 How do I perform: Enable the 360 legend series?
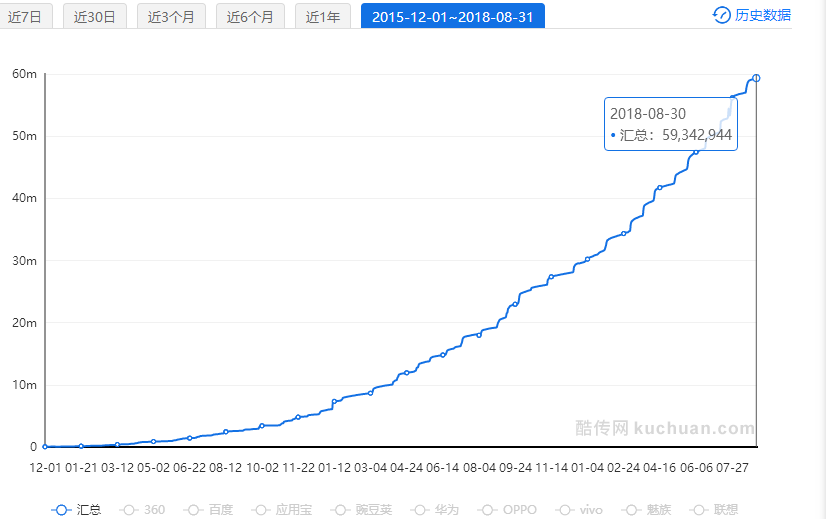[143, 509]
